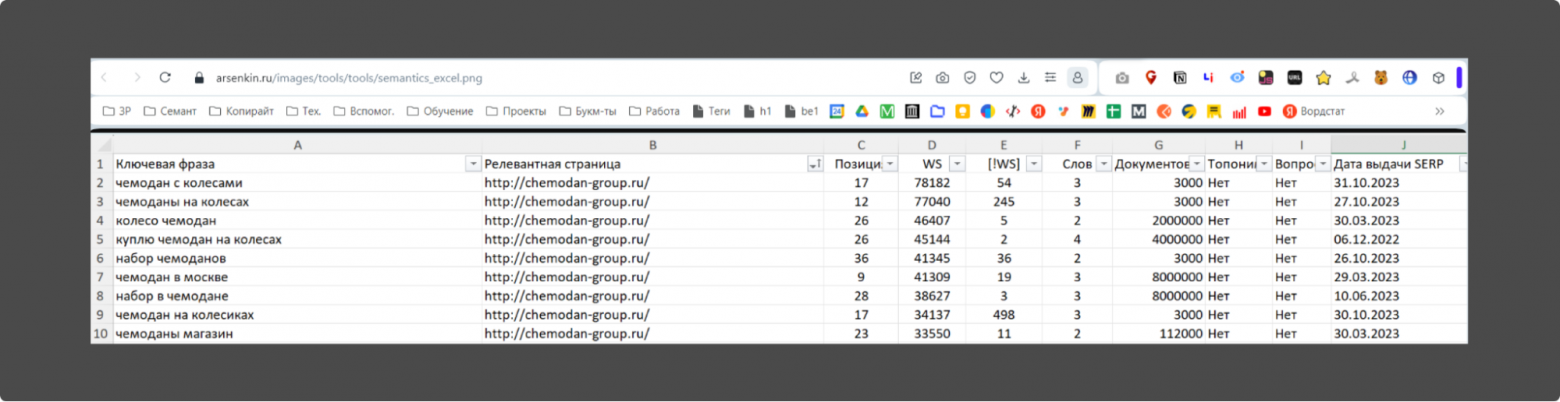Select column D header in the spreadsheet
This screenshot has height=402, width=1560.
(932, 145)
